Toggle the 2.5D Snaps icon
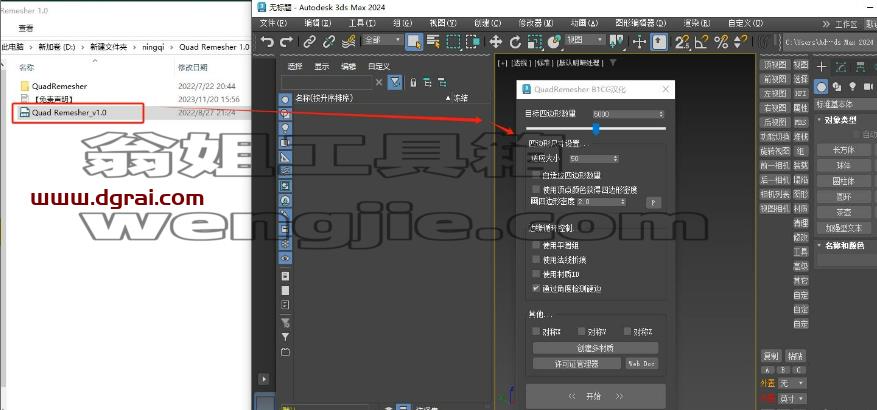 point(682,41)
